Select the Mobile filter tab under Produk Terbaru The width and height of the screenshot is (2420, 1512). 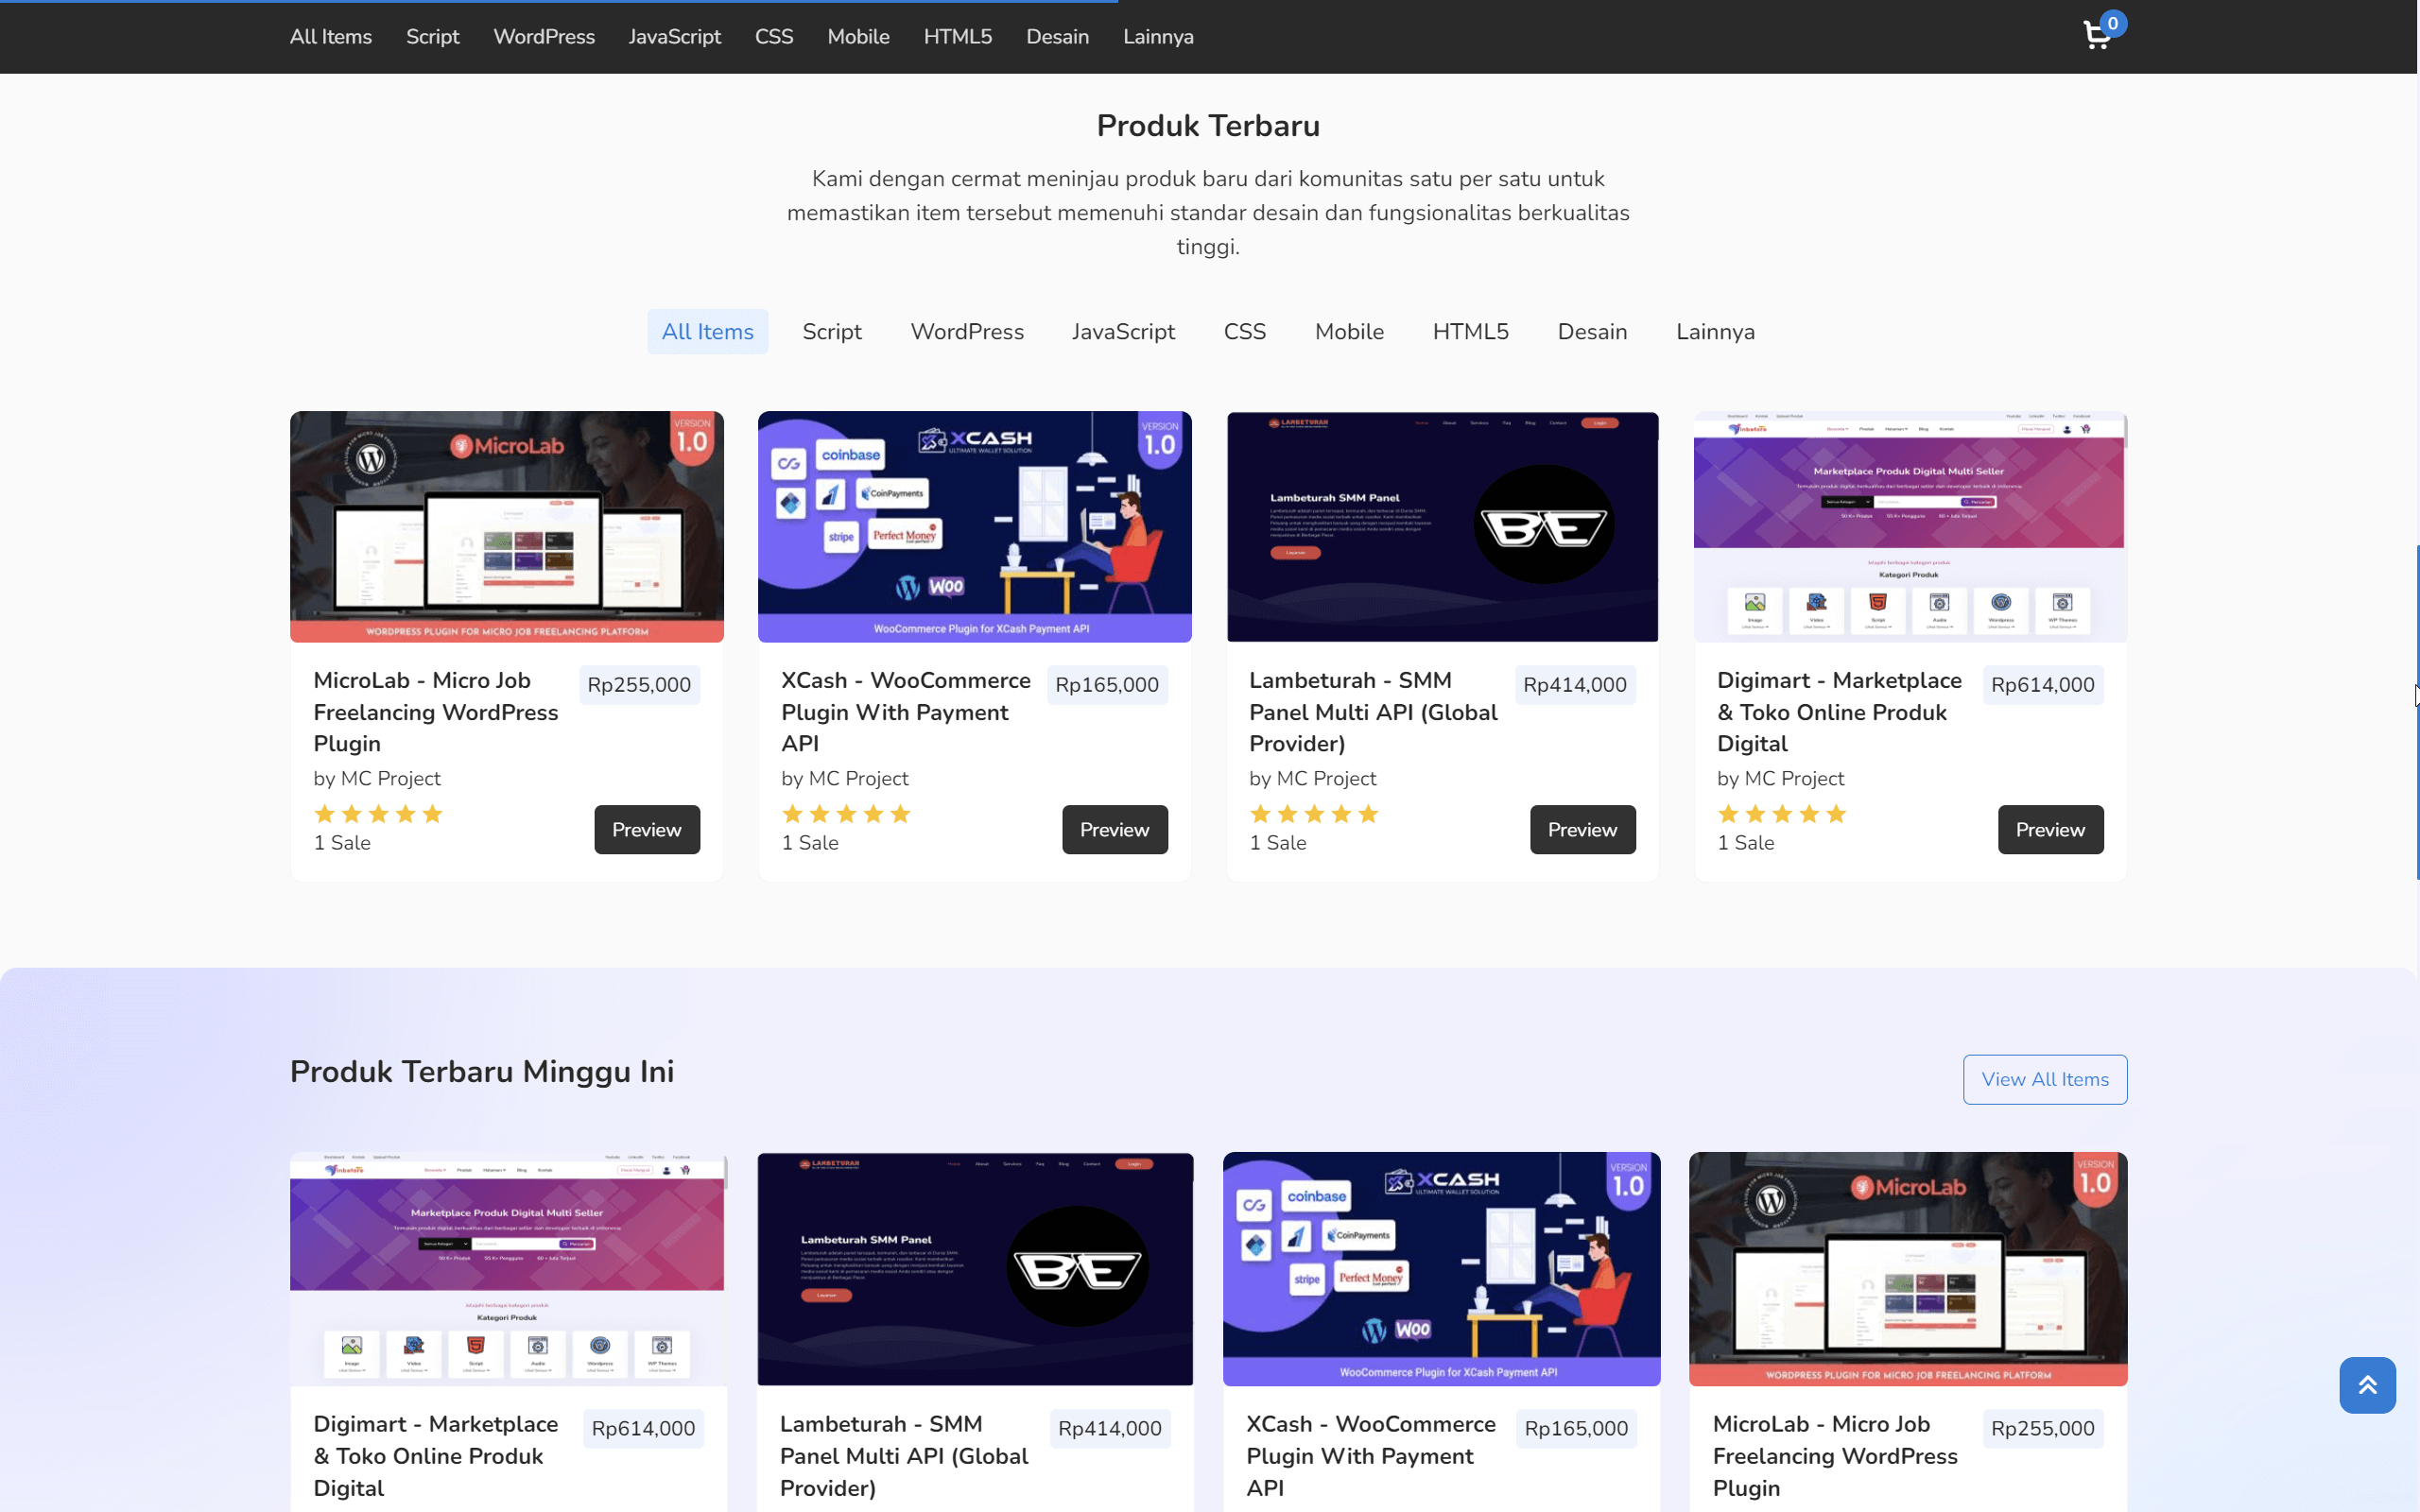pos(1349,331)
